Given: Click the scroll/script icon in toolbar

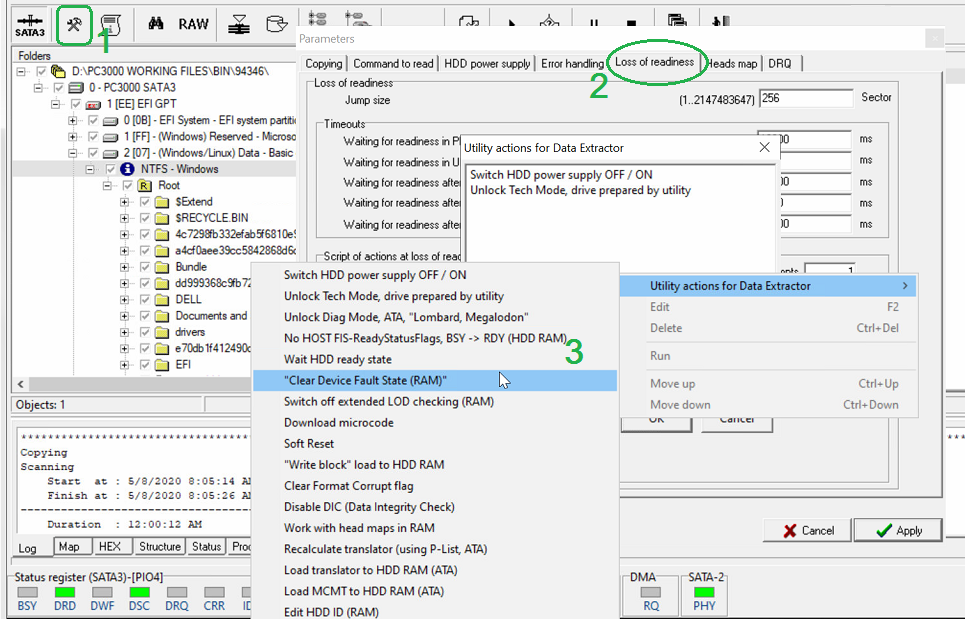Looking at the screenshot, I should pyautogui.click(x=110, y=24).
